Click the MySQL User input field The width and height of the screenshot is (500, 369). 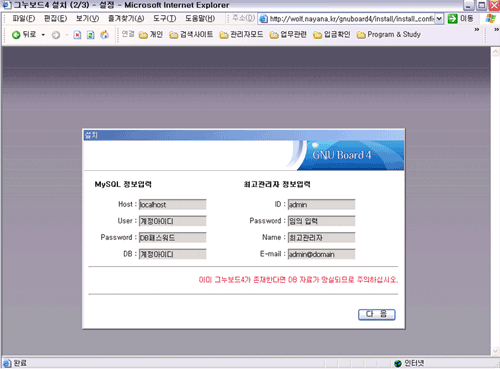coord(173,221)
